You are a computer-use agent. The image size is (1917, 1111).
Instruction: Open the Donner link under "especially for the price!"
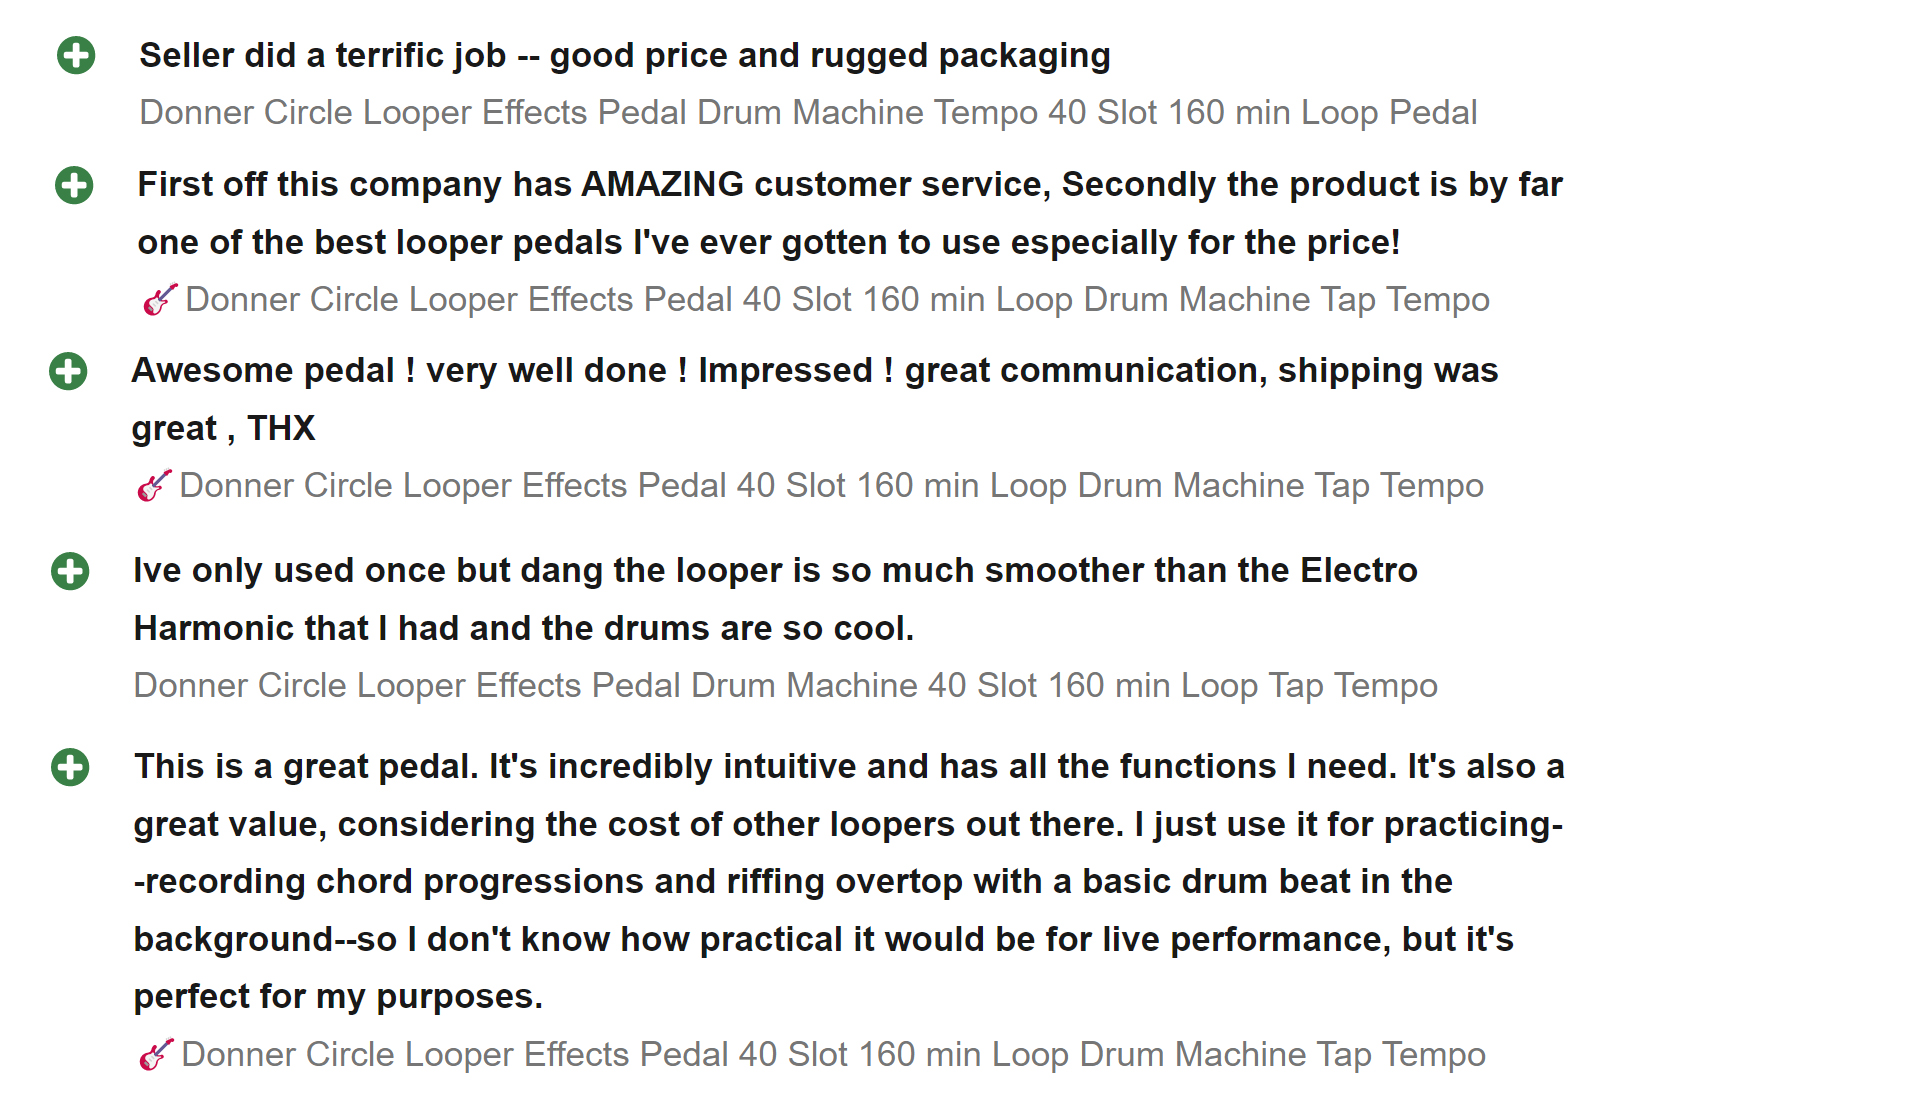pos(837,299)
